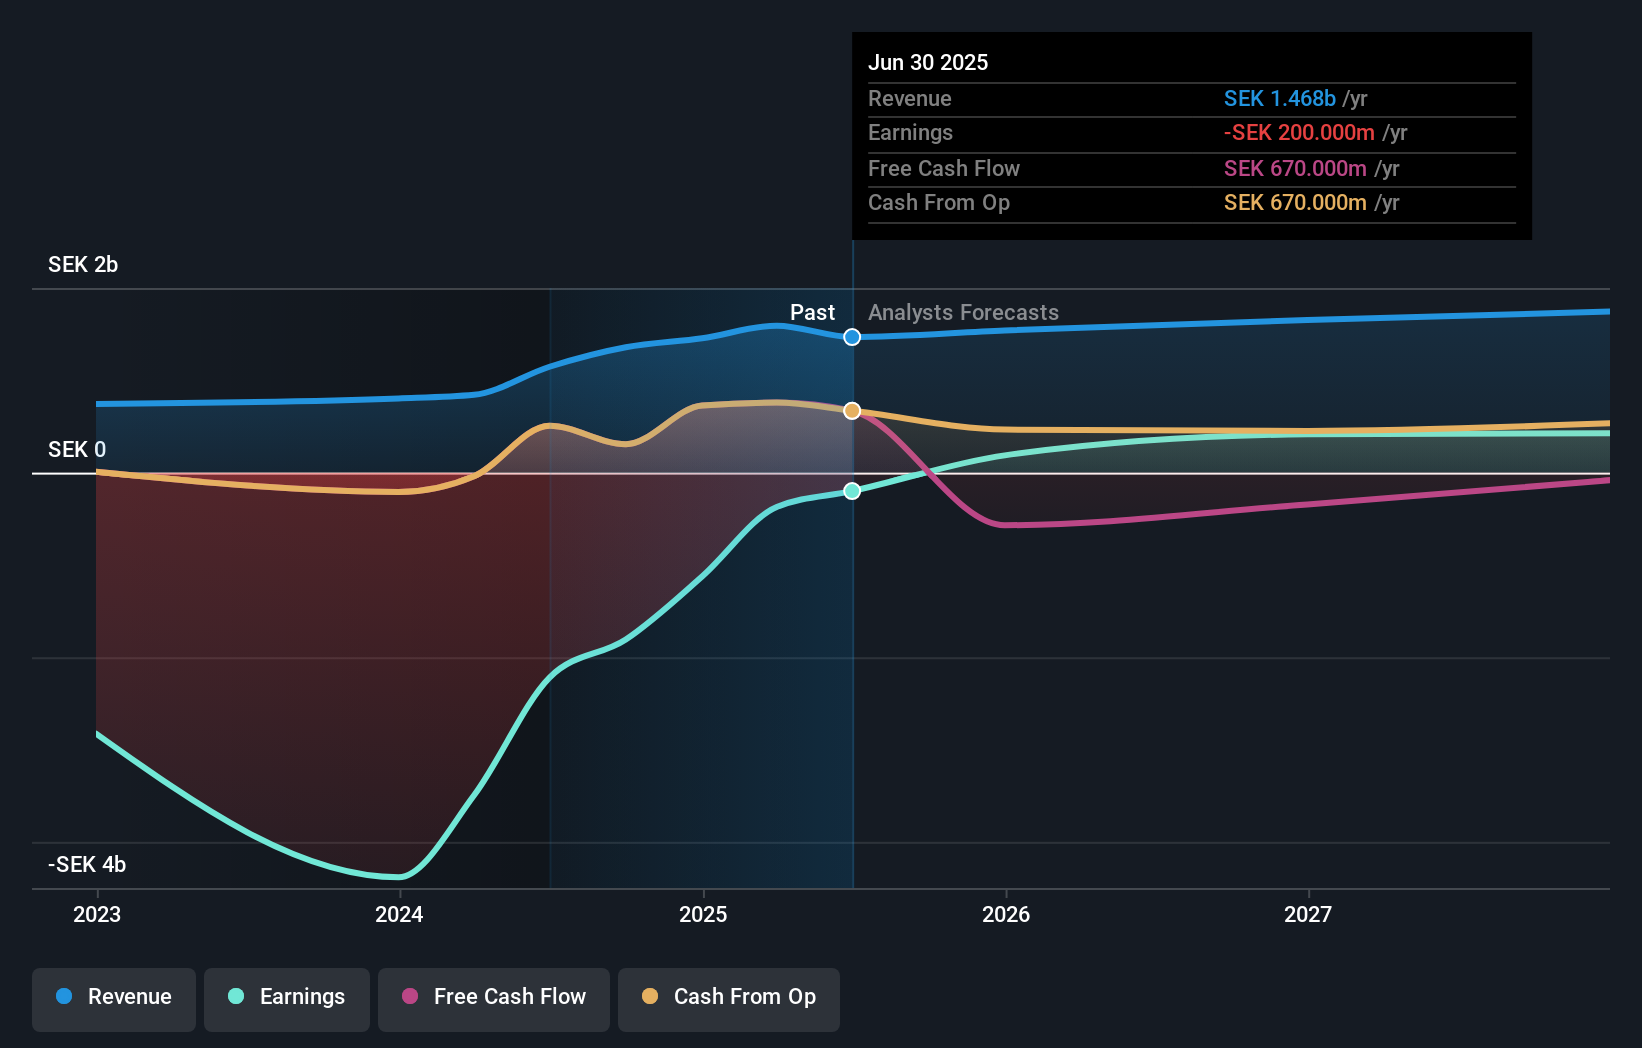Select the Analysts Forecasts label
The height and width of the screenshot is (1048, 1642).
coord(962,312)
